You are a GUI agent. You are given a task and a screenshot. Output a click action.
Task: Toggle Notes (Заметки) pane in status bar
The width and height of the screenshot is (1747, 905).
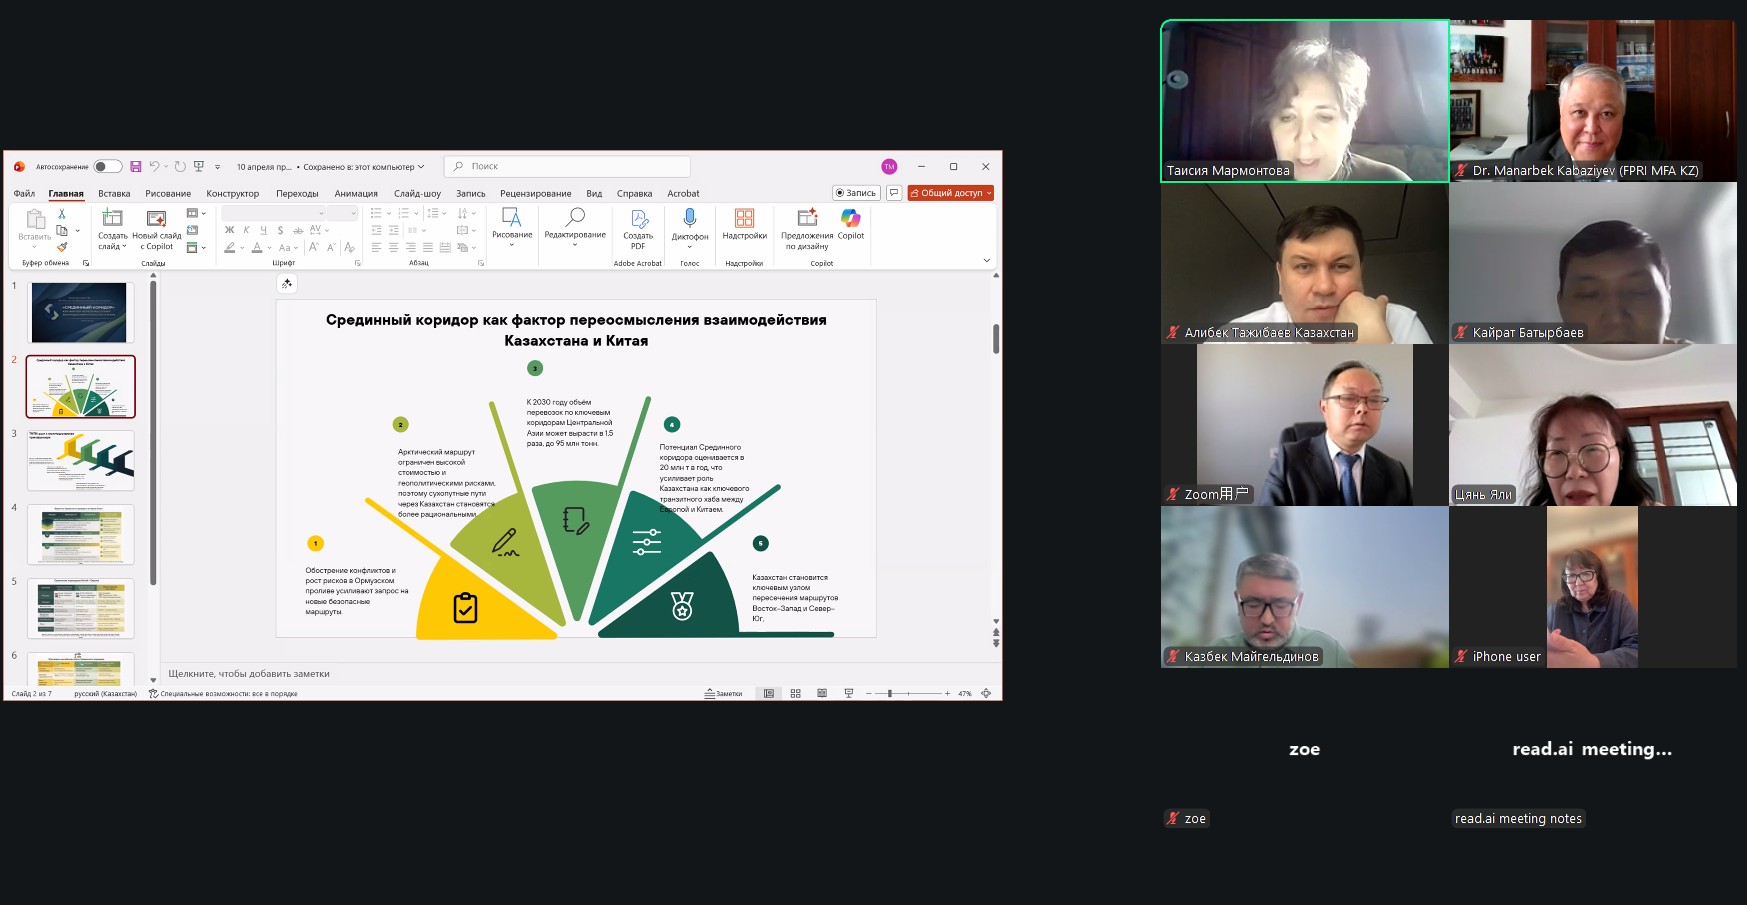point(723,693)
